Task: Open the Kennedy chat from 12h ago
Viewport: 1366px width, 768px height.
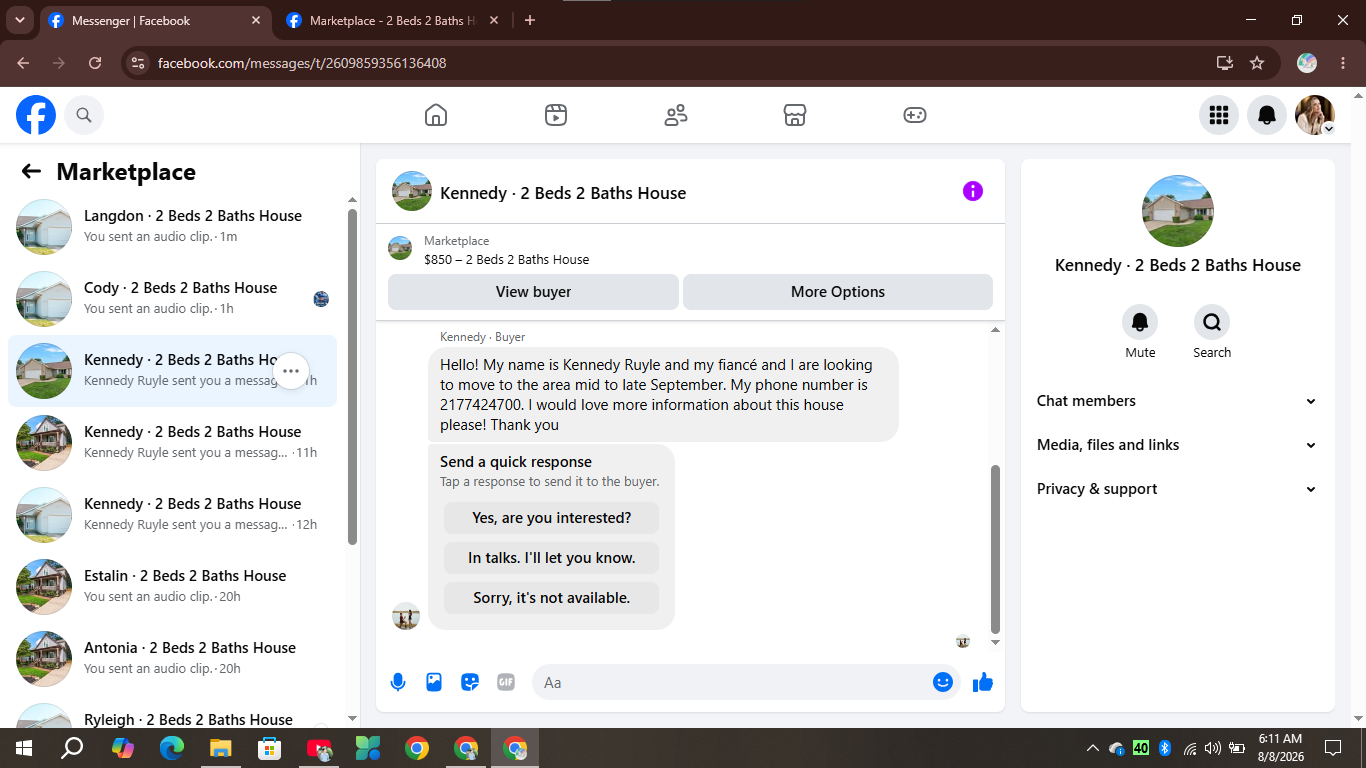Action: point(172,515)
